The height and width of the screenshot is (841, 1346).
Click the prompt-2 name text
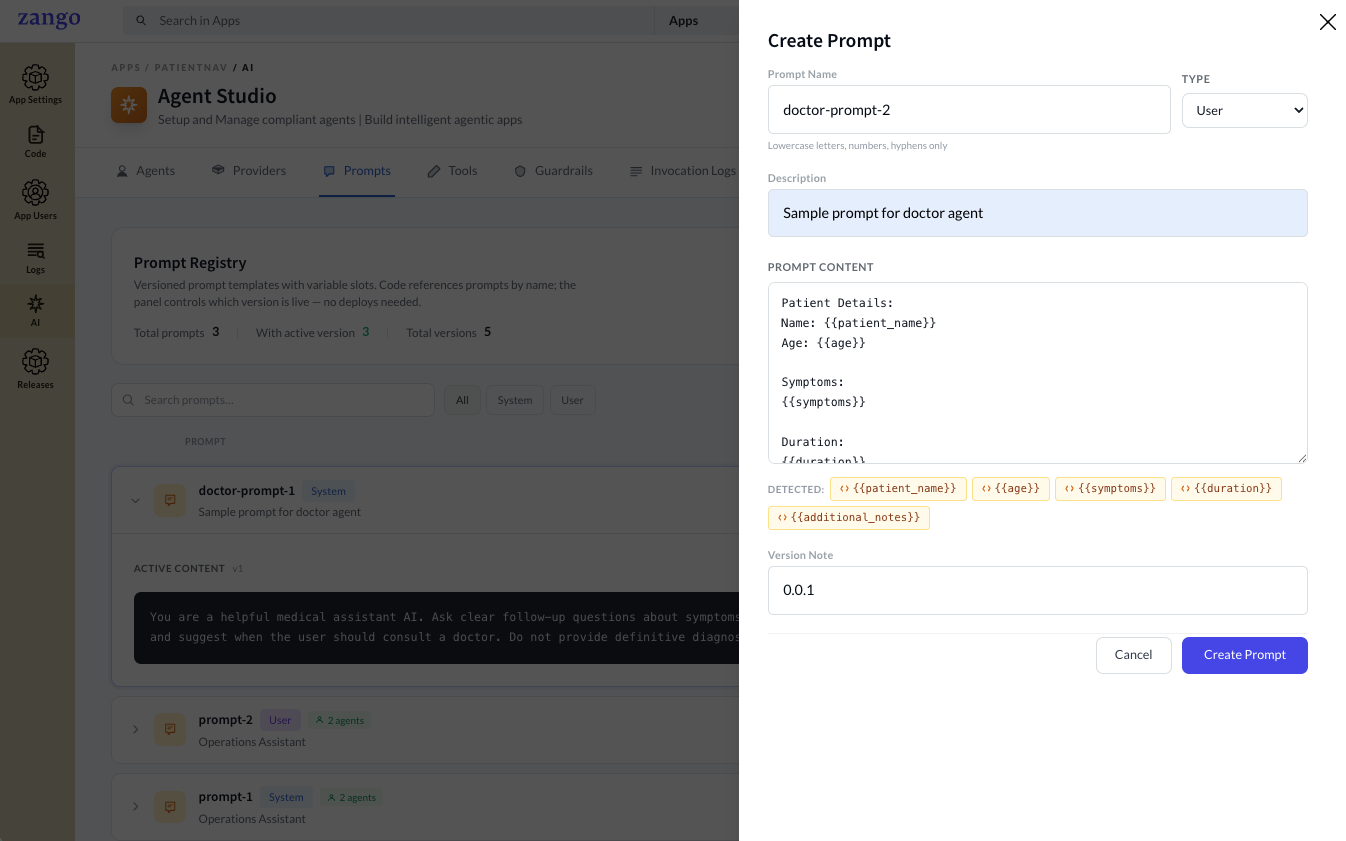[x=226, y=720]
